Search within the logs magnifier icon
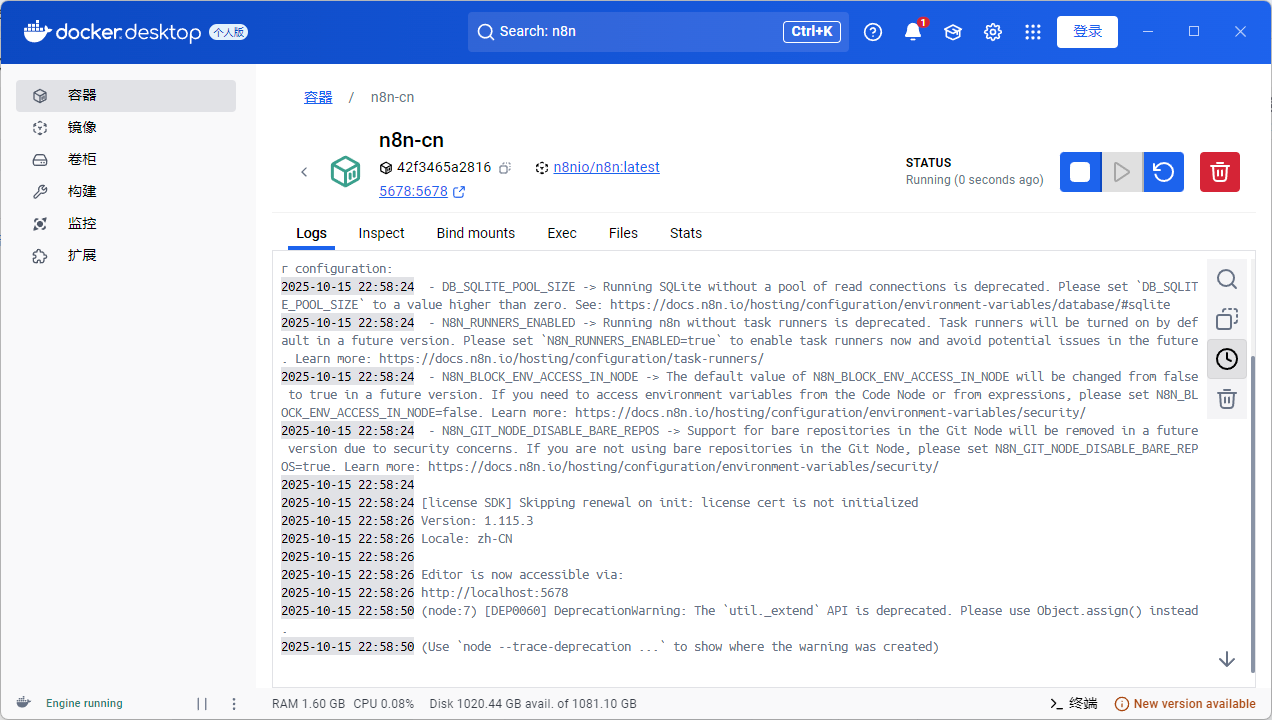 point(1227,279)
